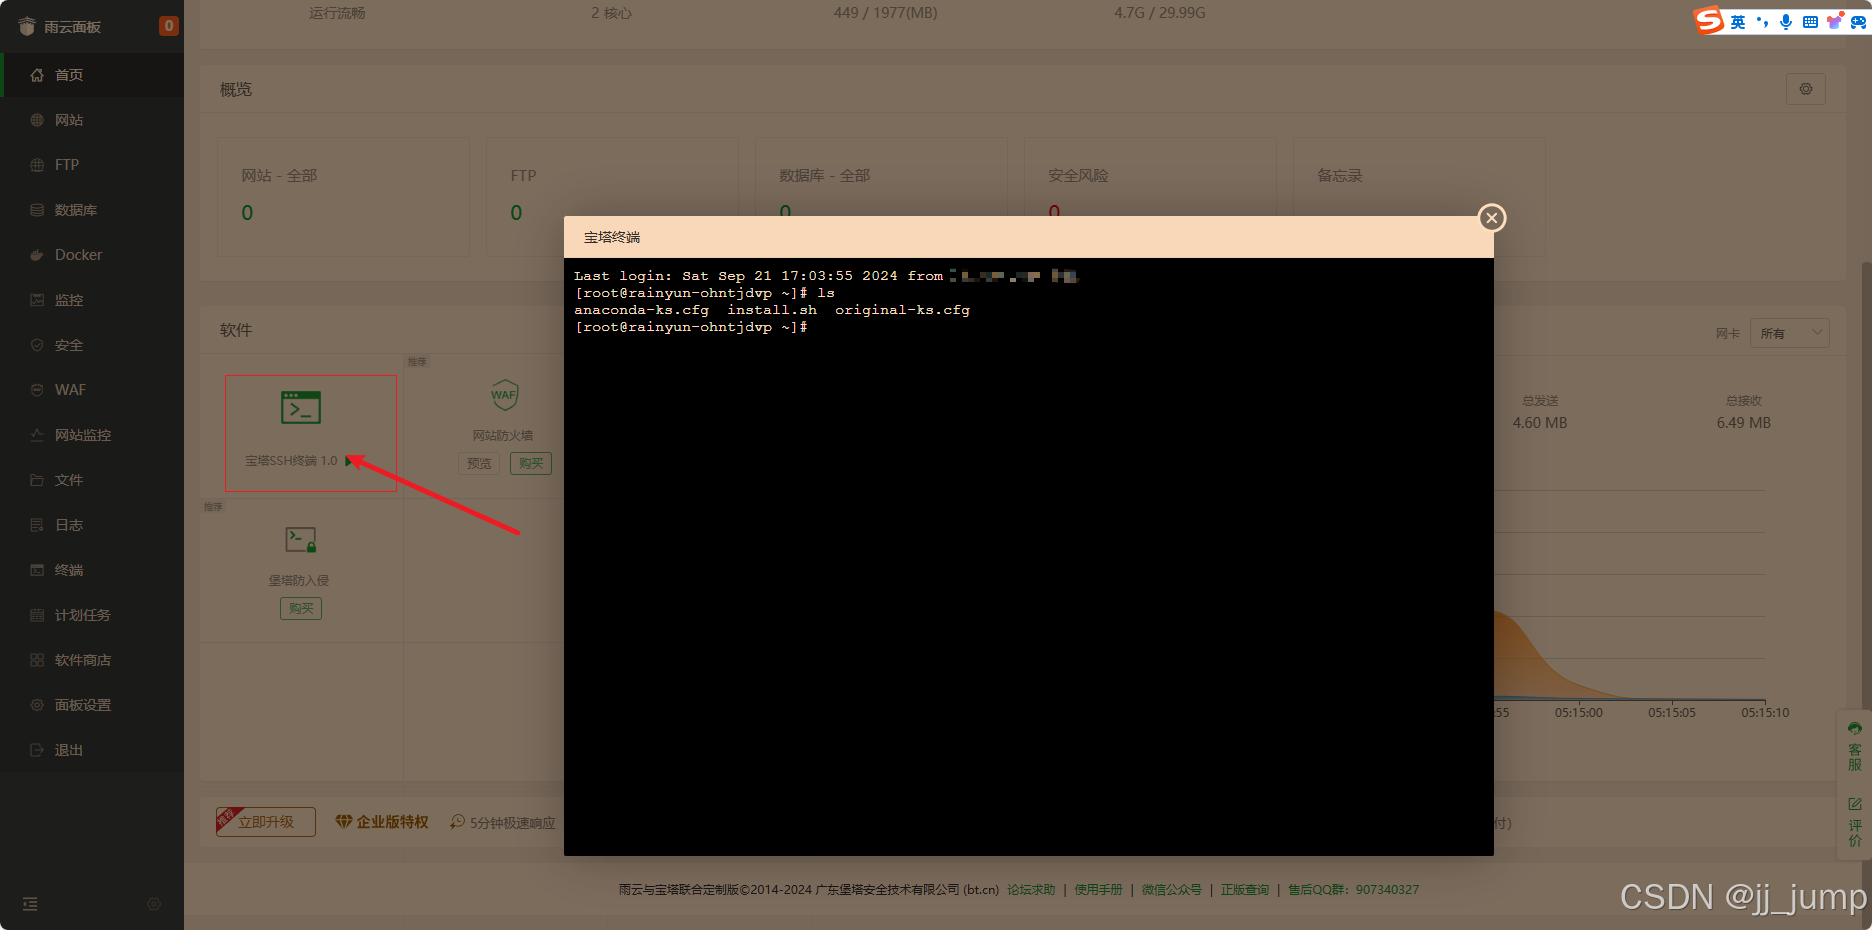Open 客服 customer service widget
Image resolution: width=1872 pixels, height=930 pixels.
point(1855,746)
